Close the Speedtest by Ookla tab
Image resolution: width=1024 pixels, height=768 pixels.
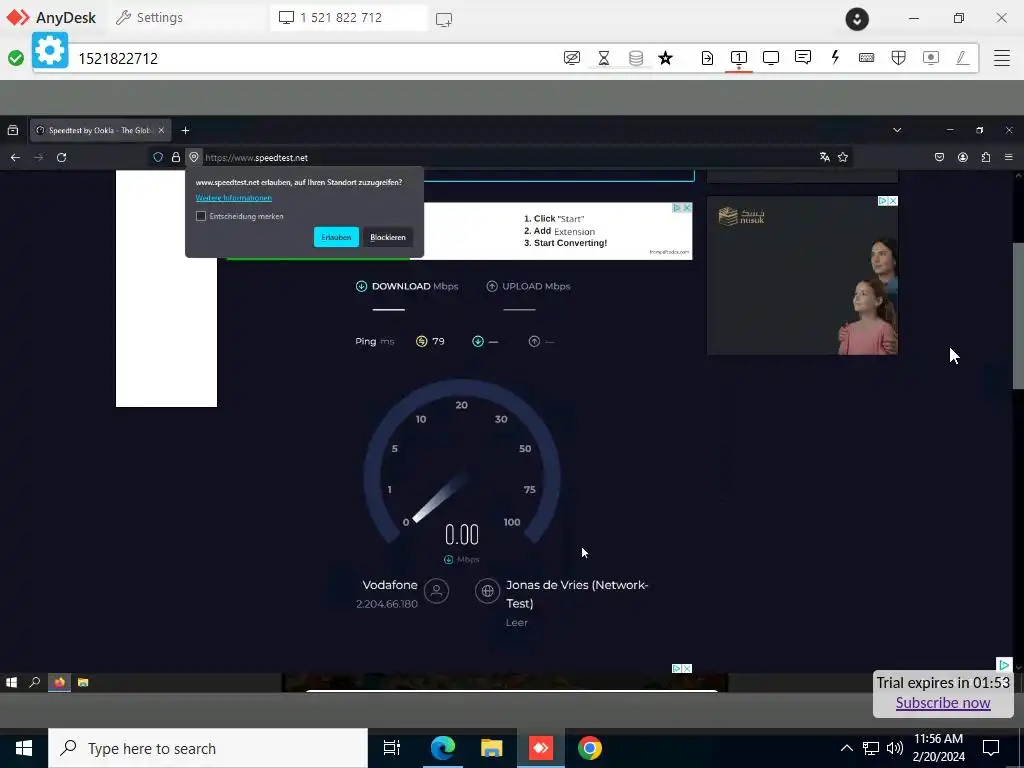pos(161,131)
